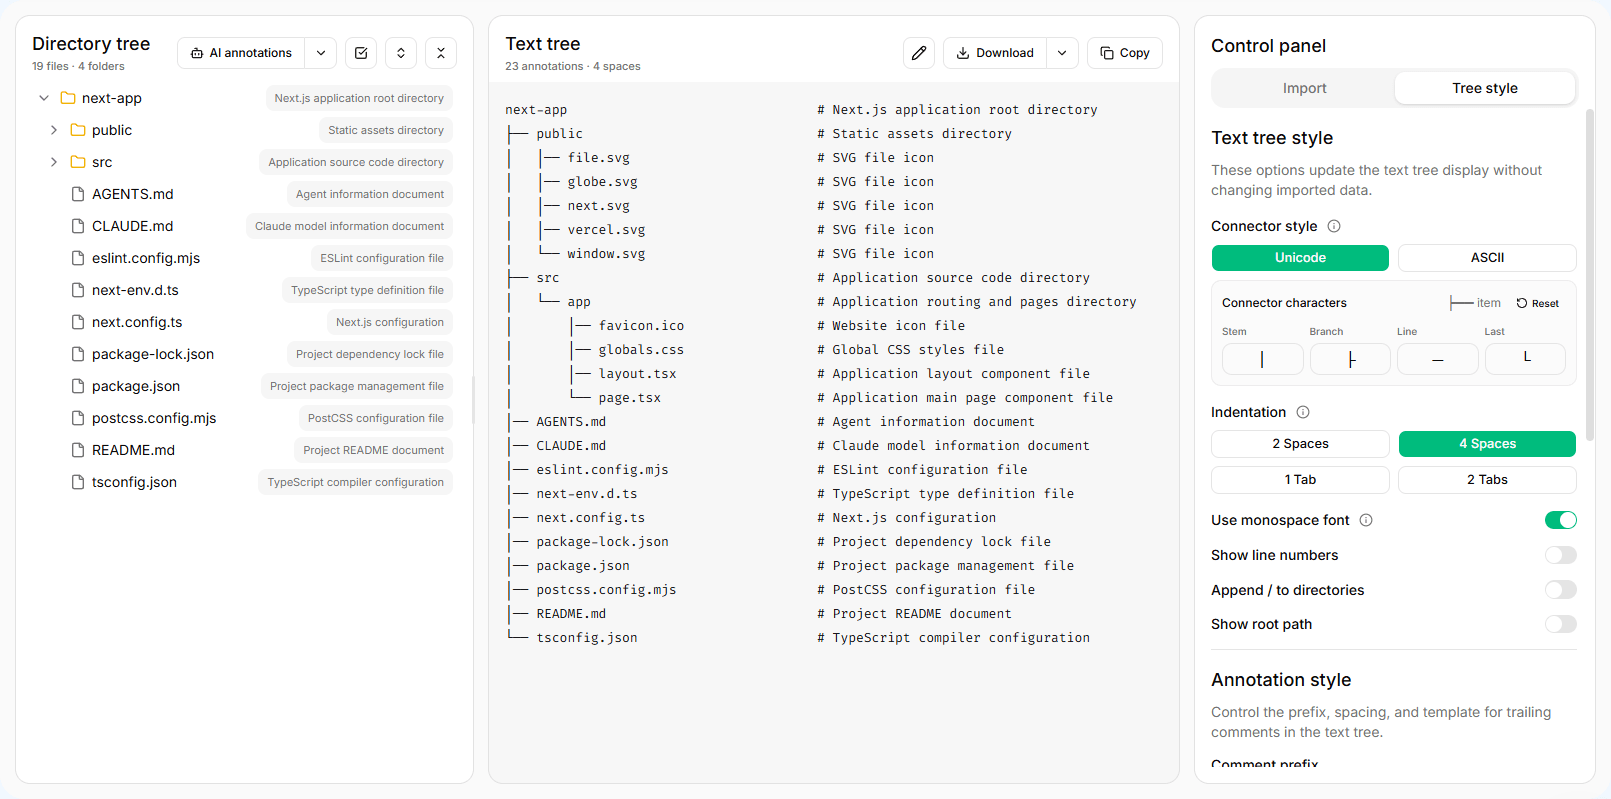The height and width of the screenshot is (799, 1611).
Task: Click the Download button
Action: pos(995,53)
